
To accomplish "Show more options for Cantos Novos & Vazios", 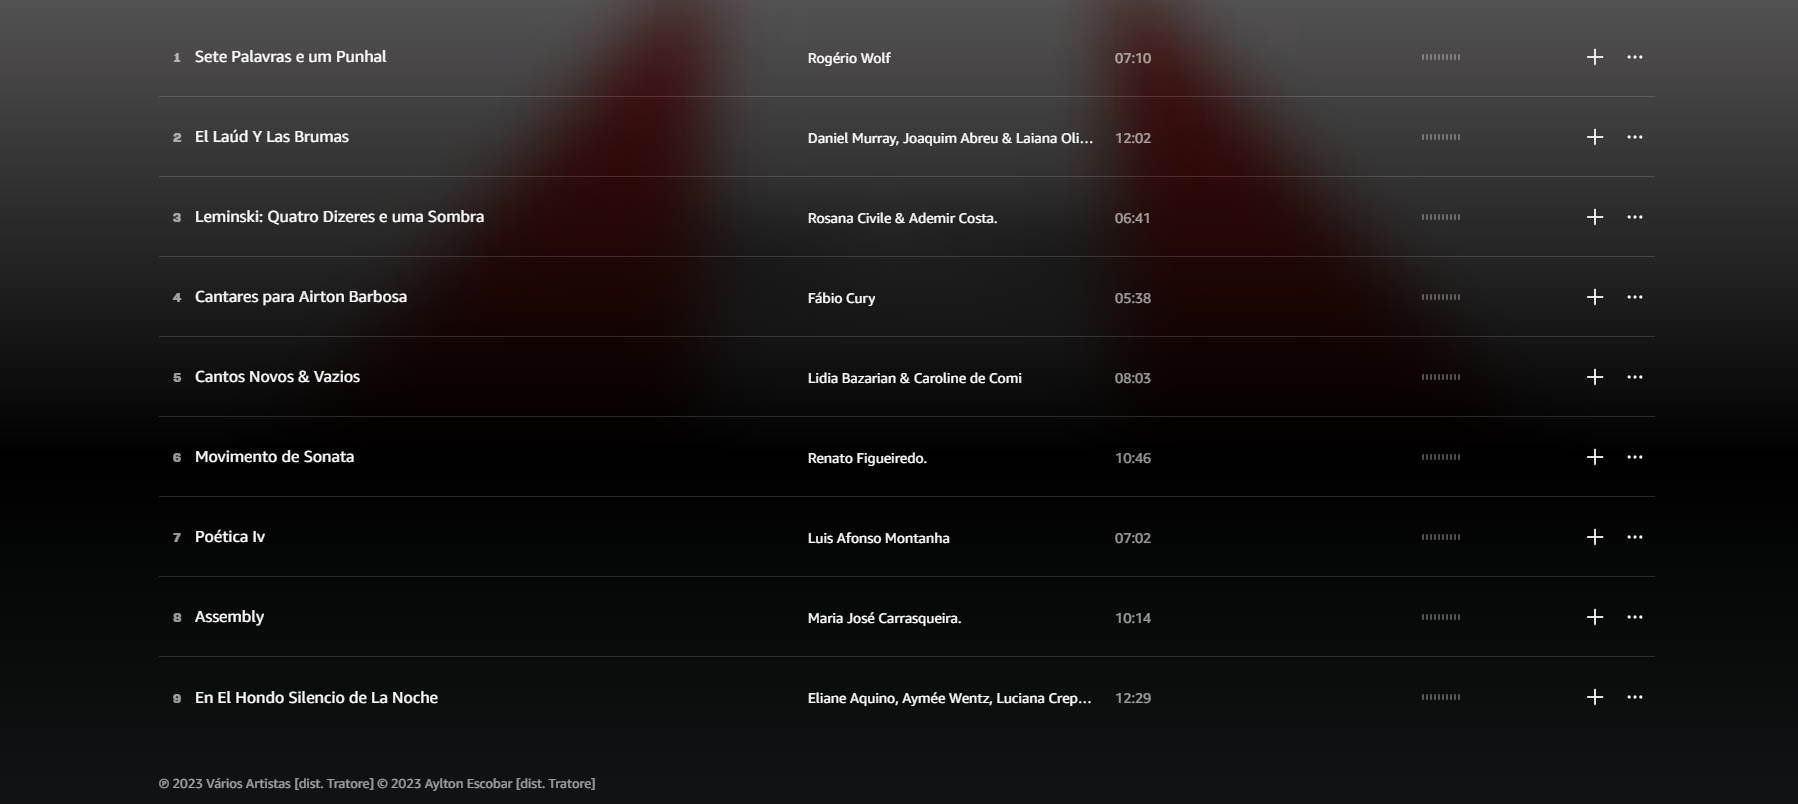I will pyautogui.click(x=1635, y=377).
